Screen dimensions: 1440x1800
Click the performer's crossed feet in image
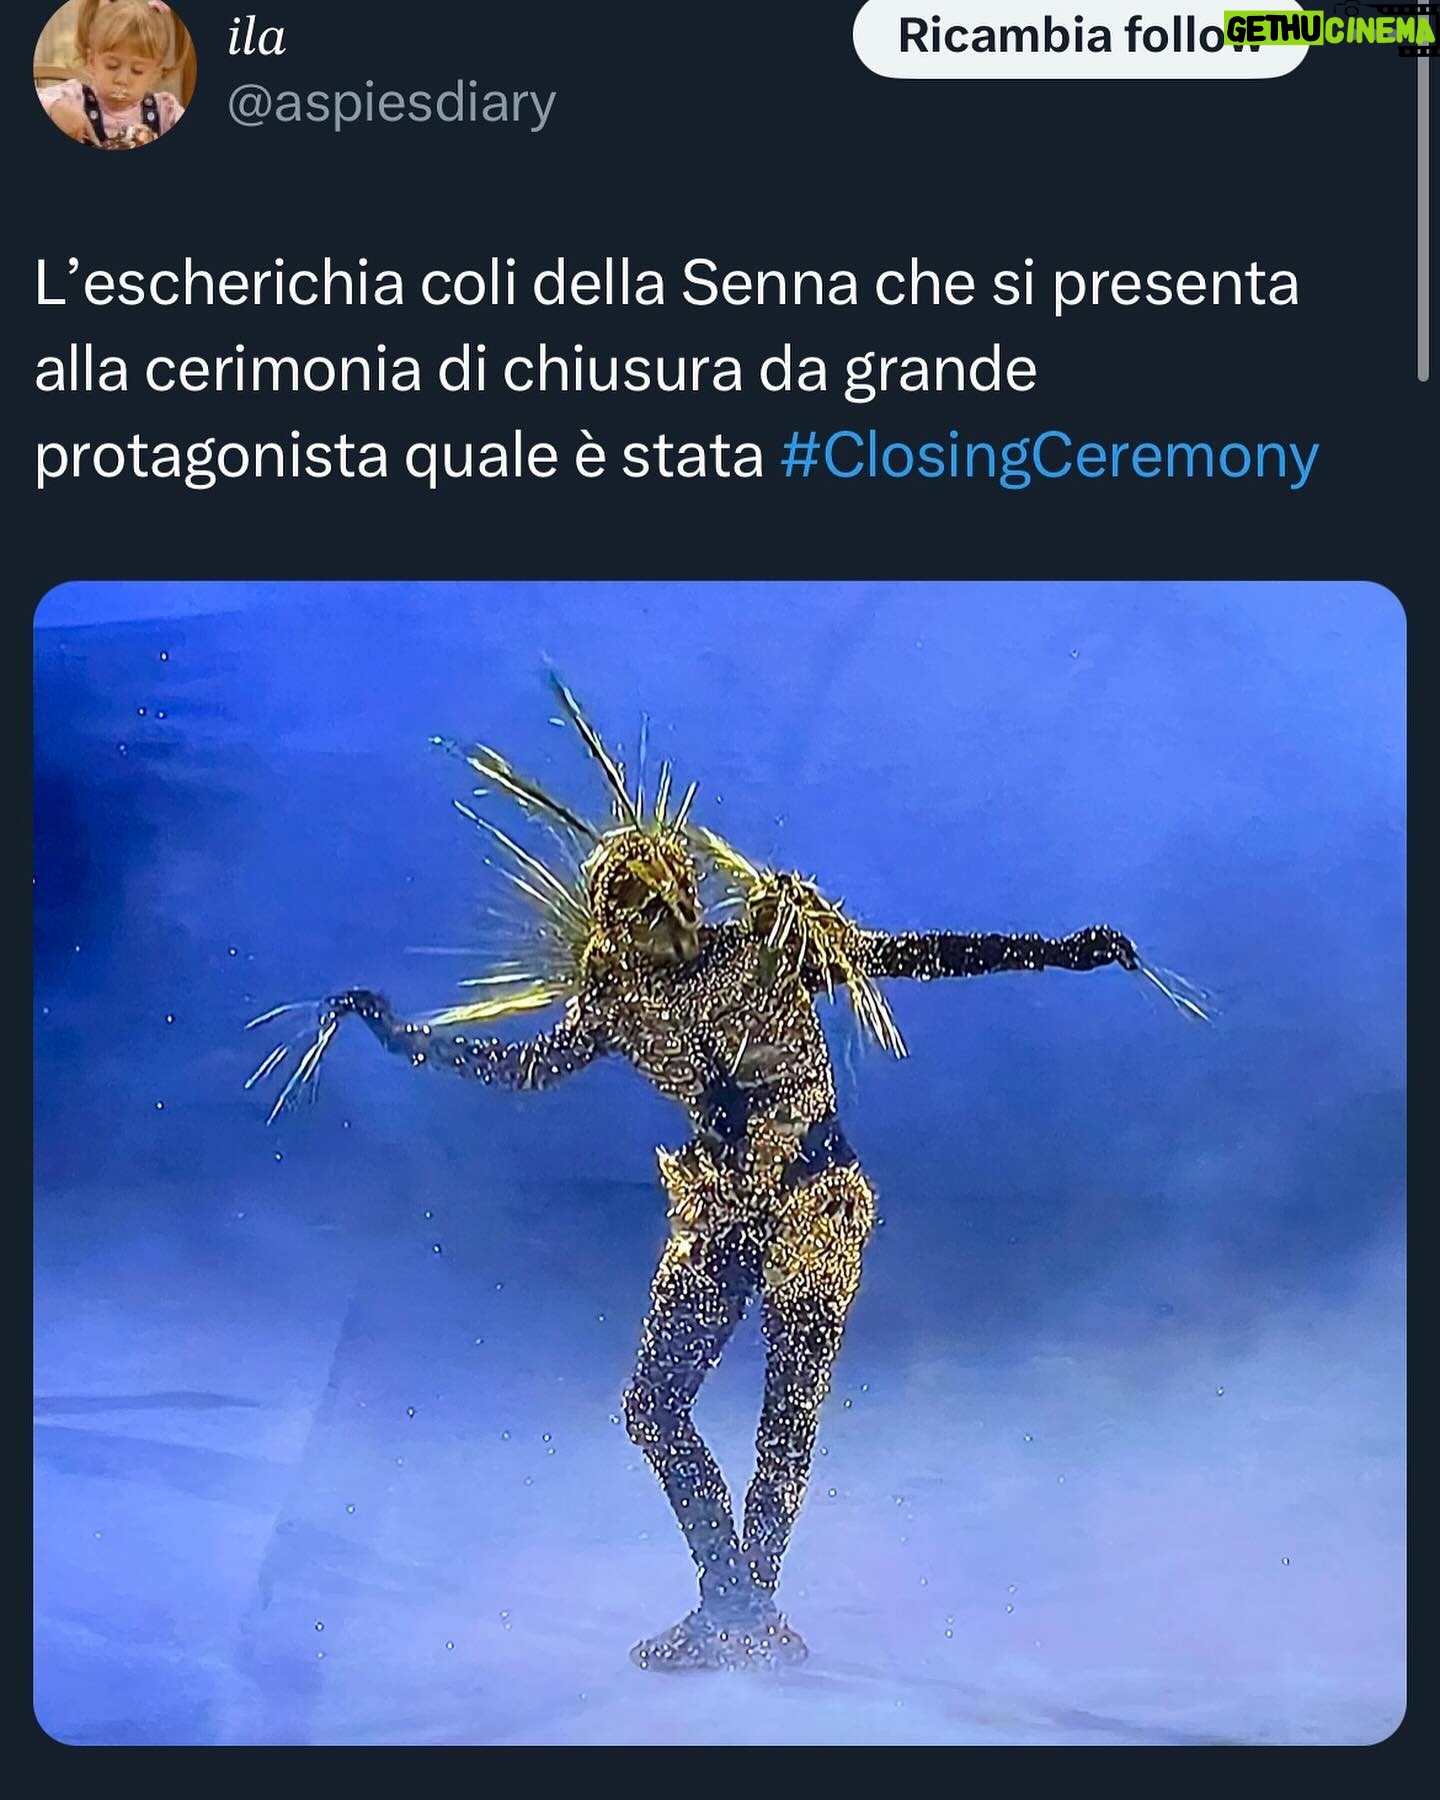point(718,1642)
